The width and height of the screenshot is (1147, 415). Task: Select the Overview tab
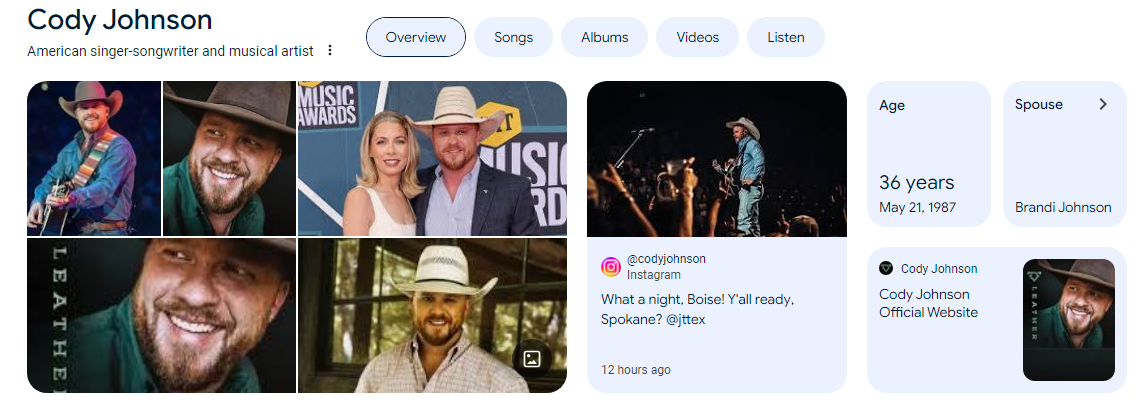(x=415, y=37)
